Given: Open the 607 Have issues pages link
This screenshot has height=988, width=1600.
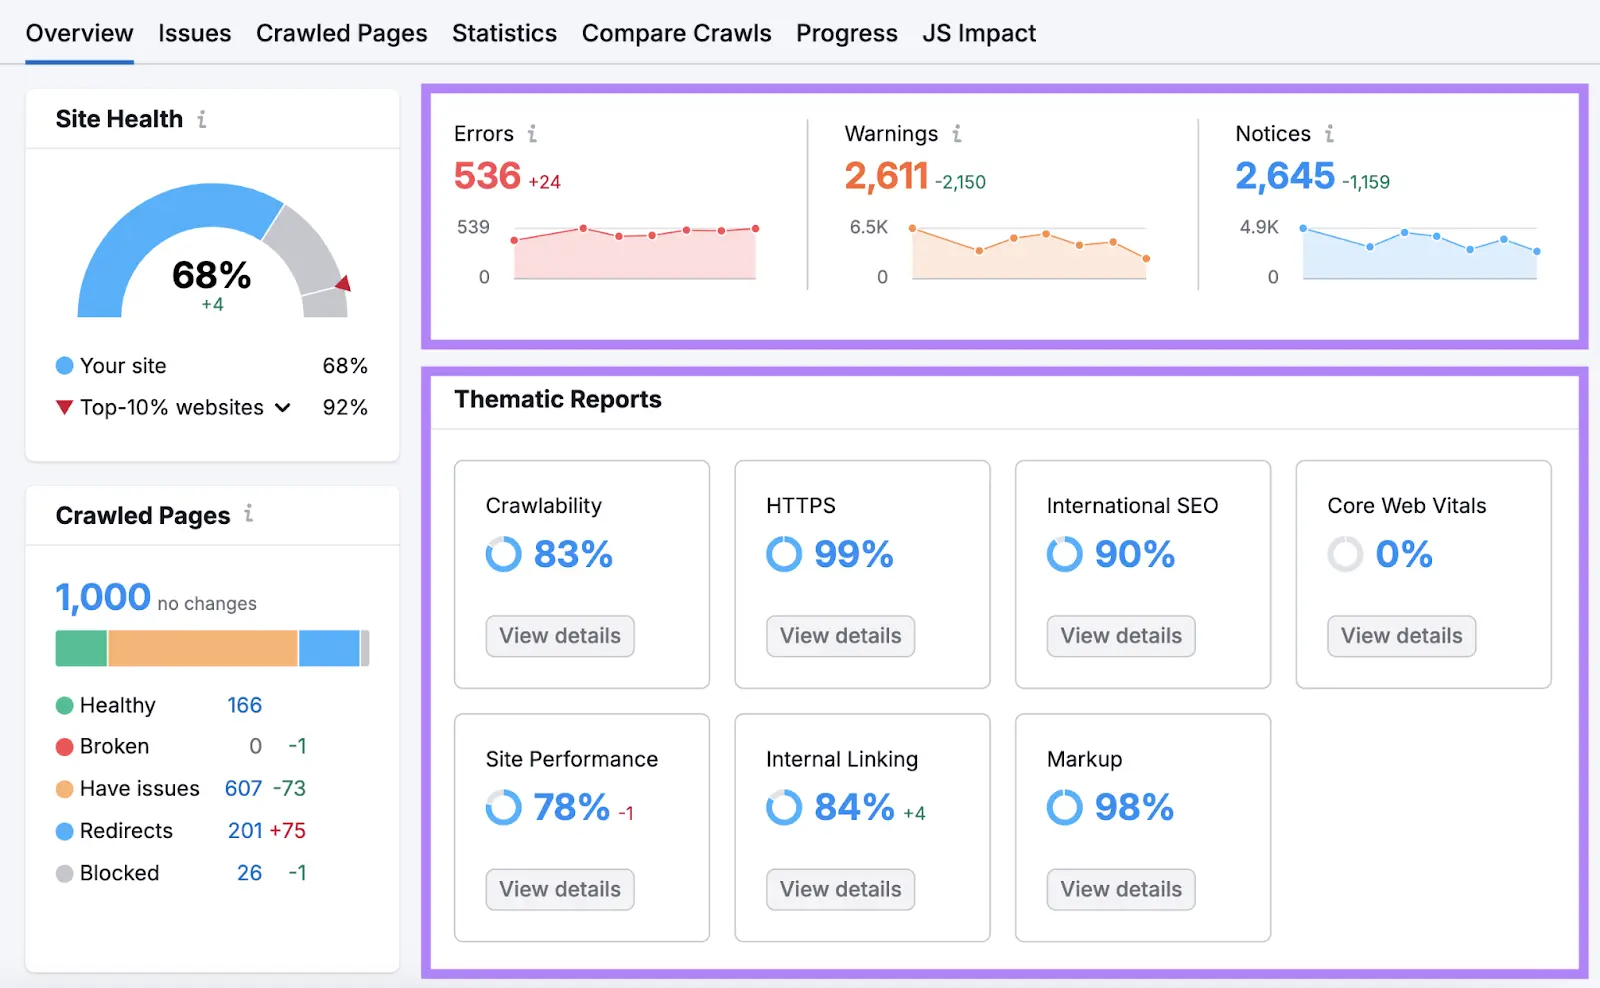Looking at the screenshot, I should pos(243,788).
